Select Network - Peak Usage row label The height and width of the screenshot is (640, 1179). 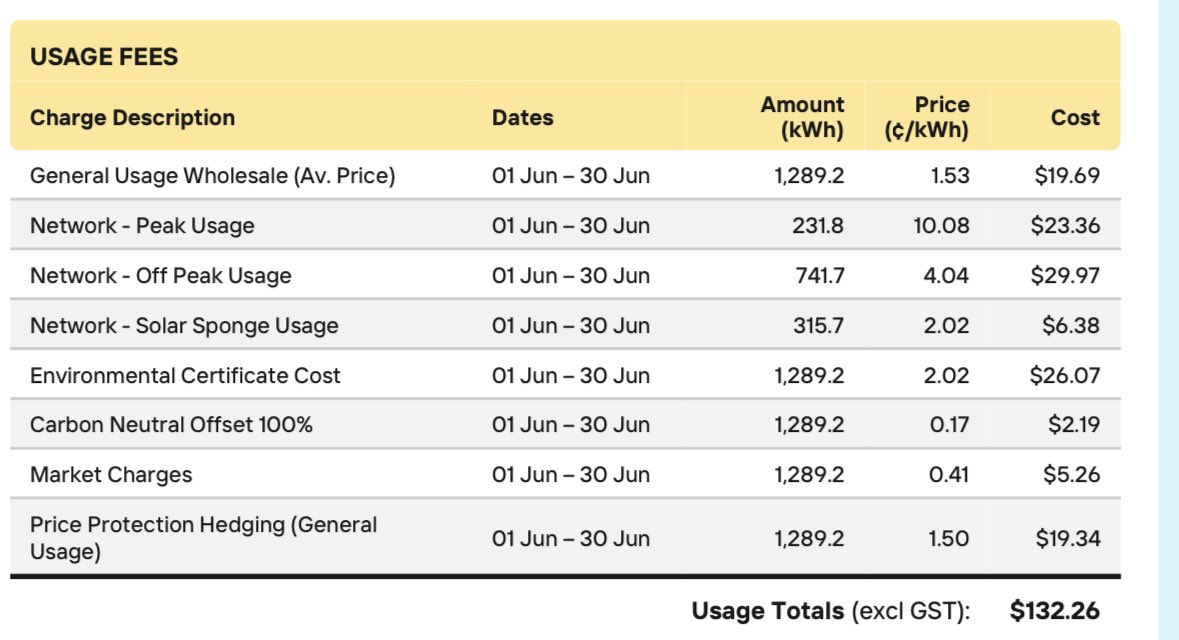142,226
